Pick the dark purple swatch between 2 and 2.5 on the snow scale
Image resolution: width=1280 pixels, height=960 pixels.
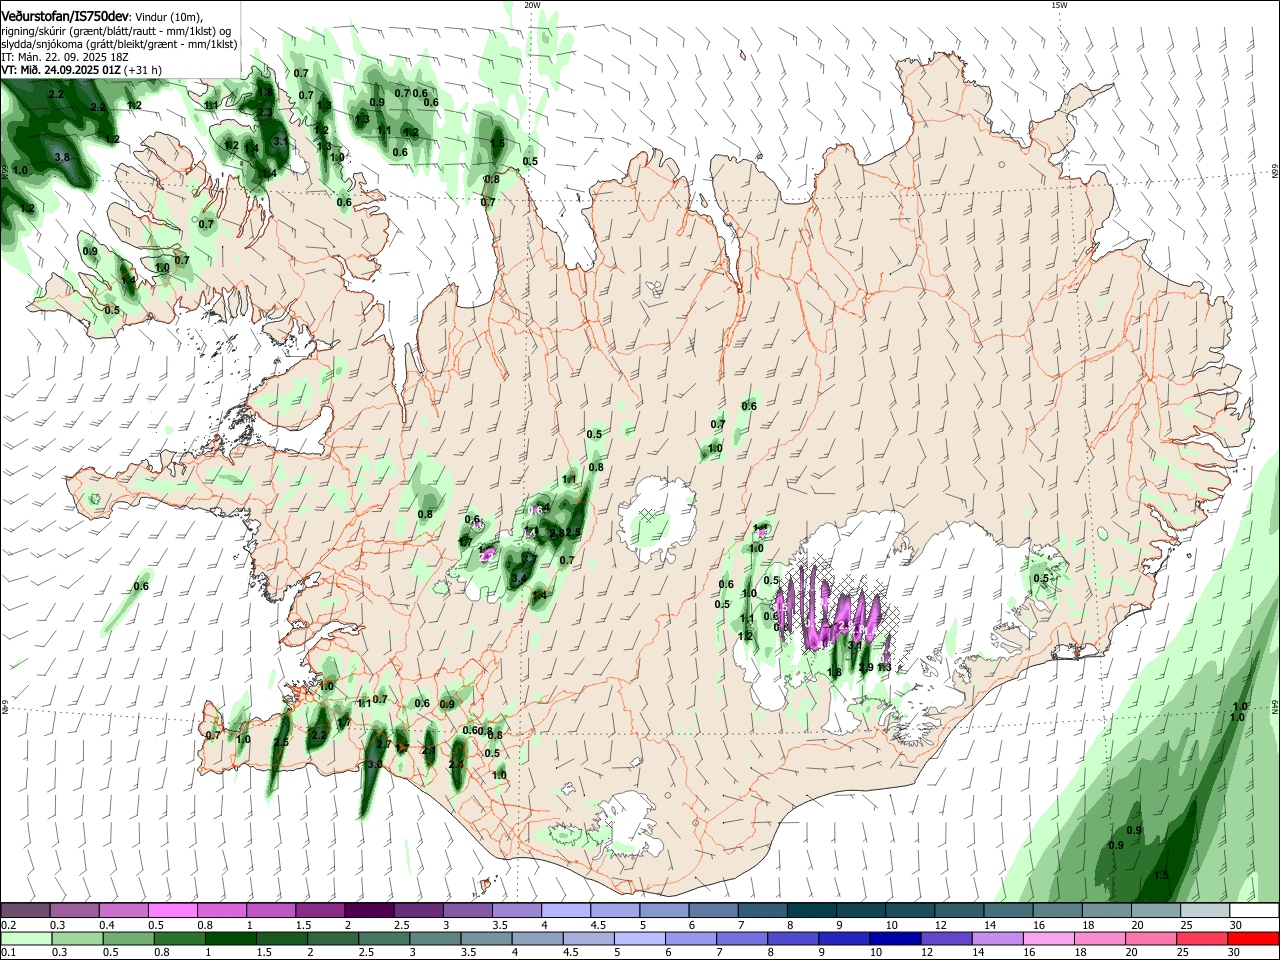pyautogui.click(x=369, y=910)
